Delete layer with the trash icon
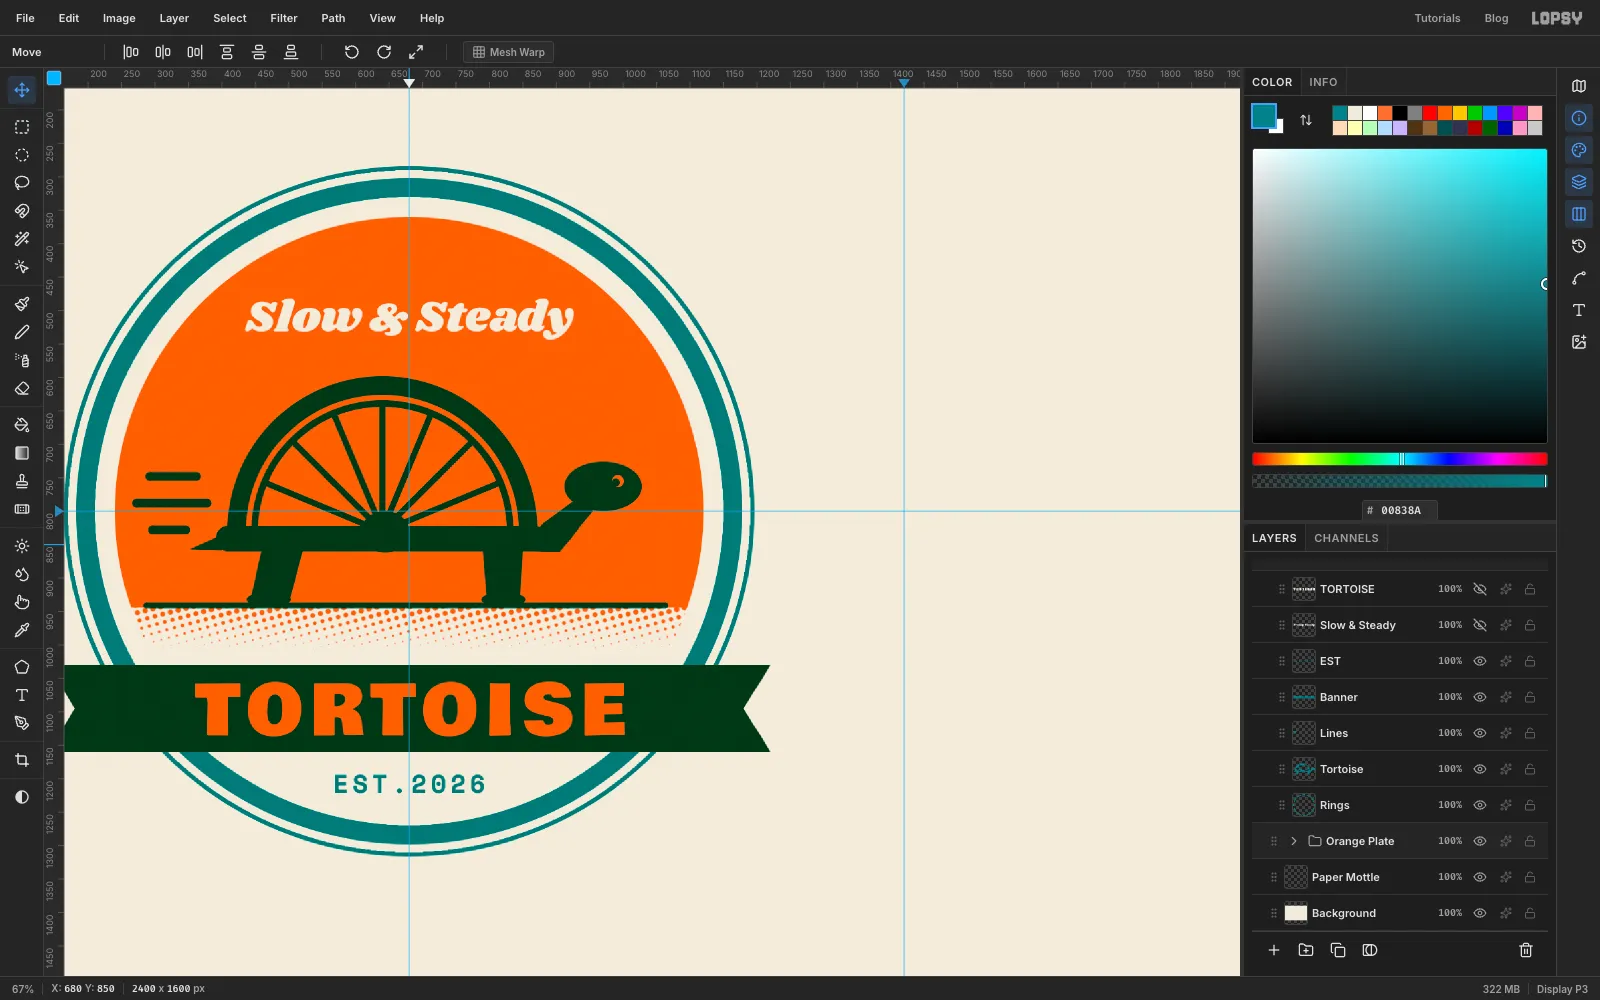Image resolution: width=1600 pixels, height=1000 pixels. click(x=1526, y=950)
